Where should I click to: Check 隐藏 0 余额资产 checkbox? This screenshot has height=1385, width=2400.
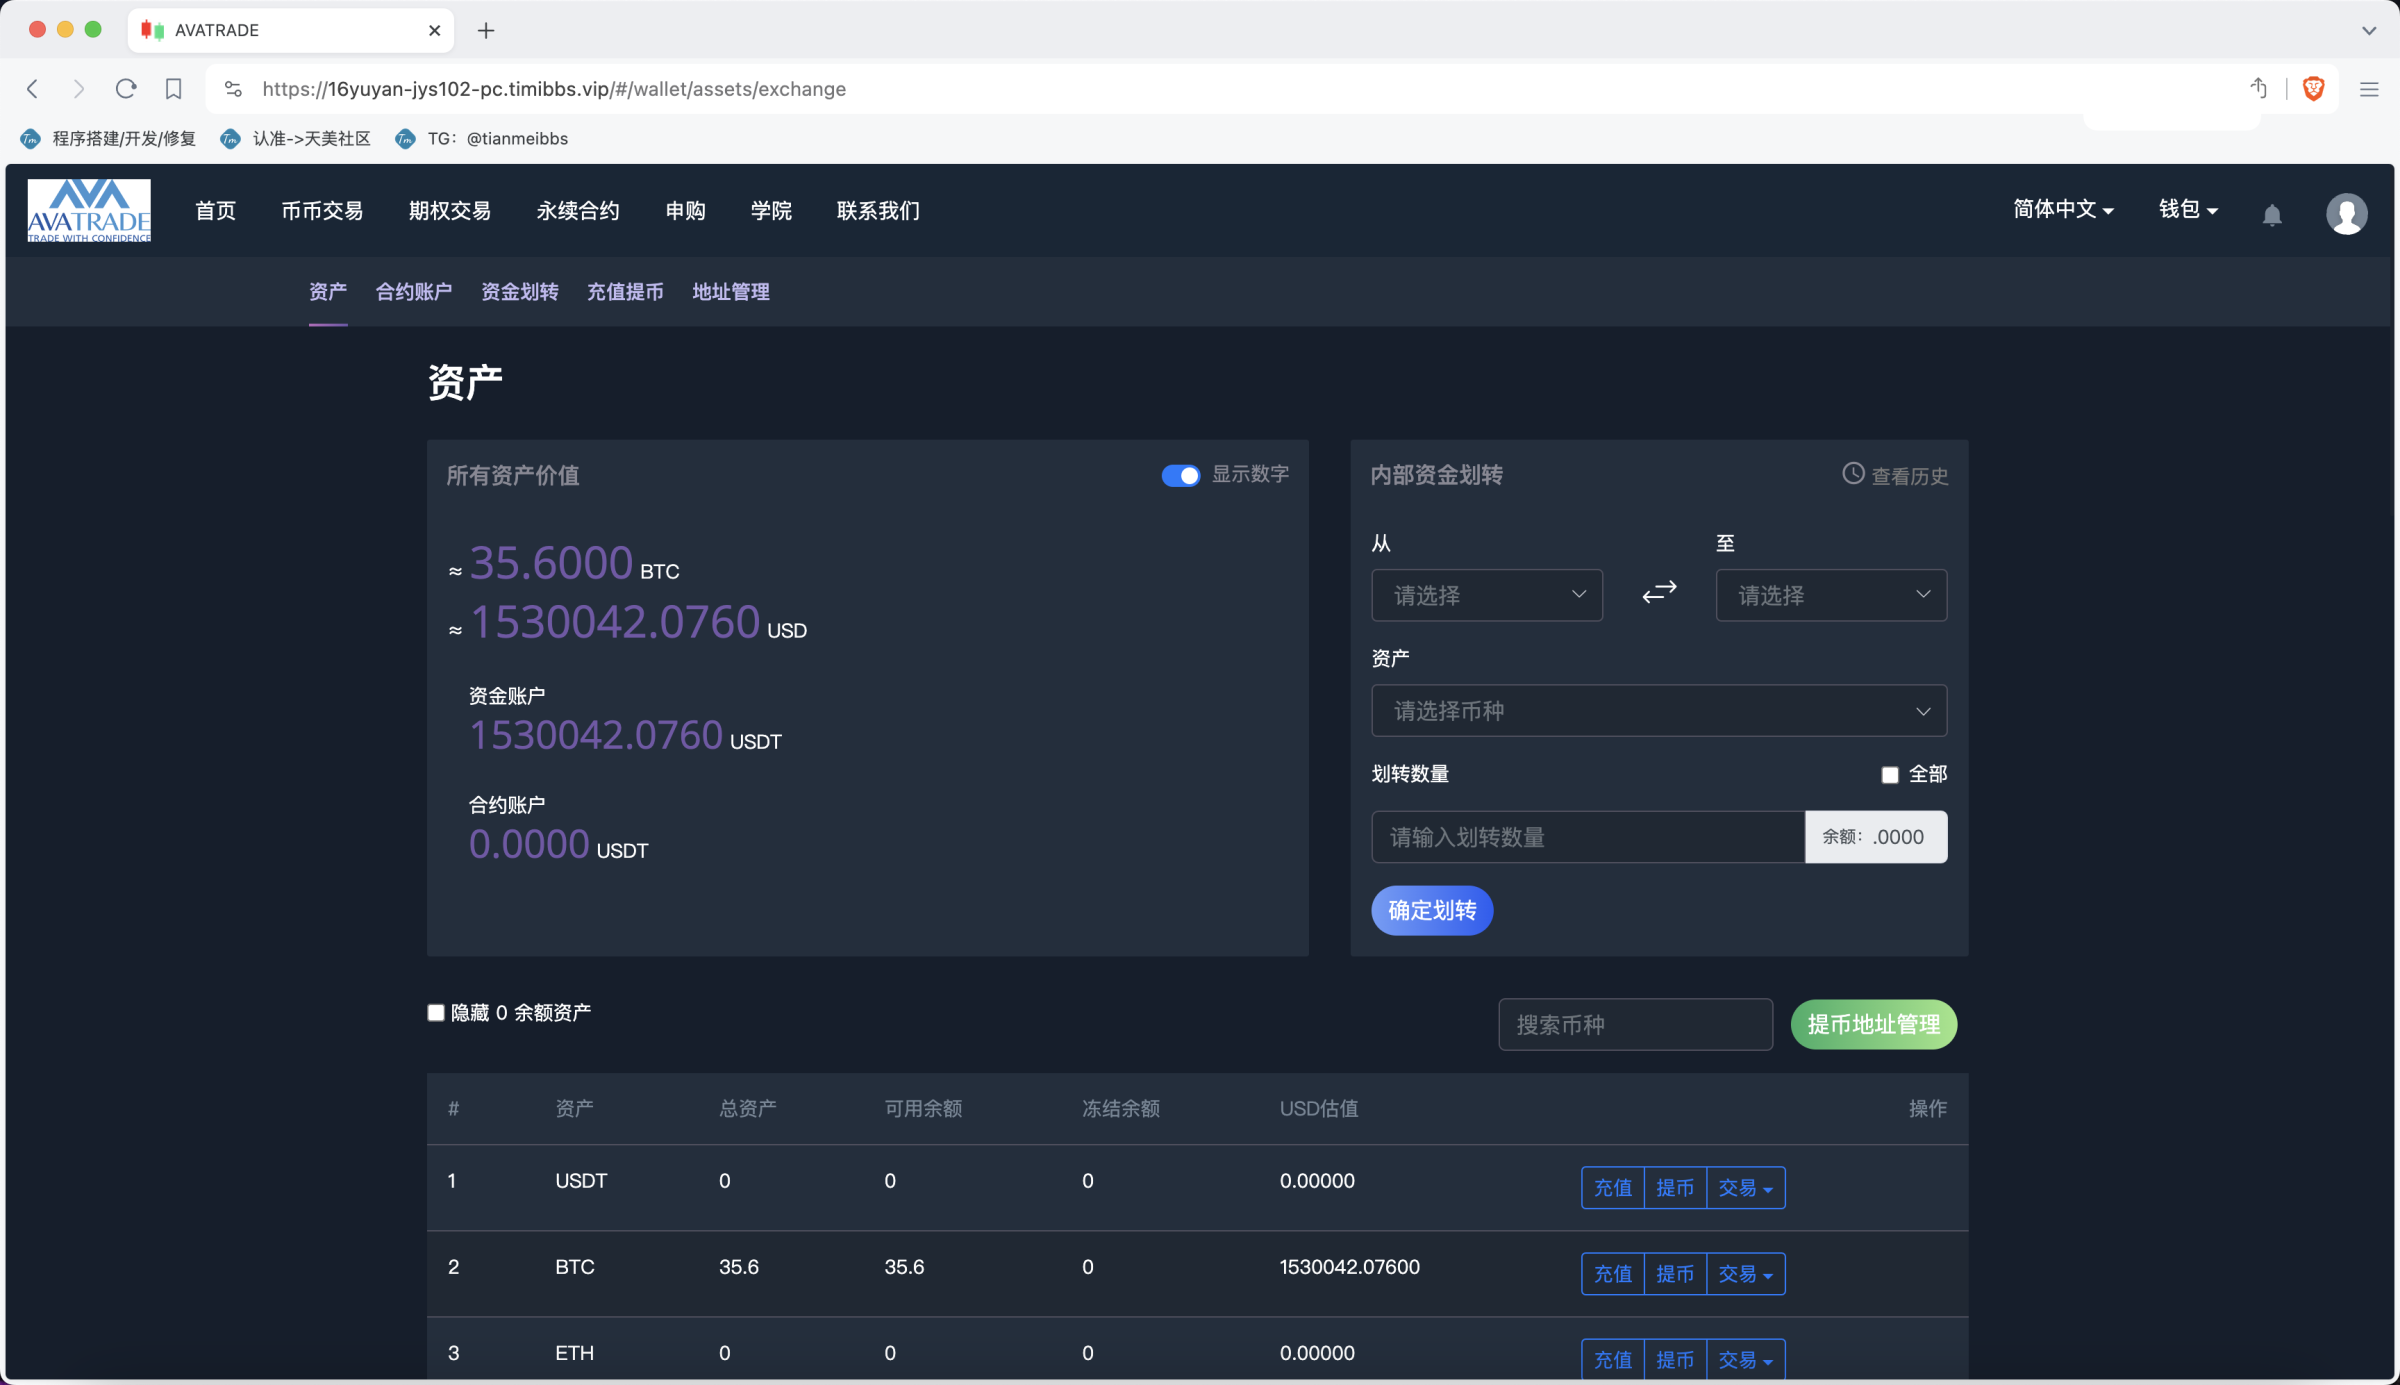point(436,1013)
